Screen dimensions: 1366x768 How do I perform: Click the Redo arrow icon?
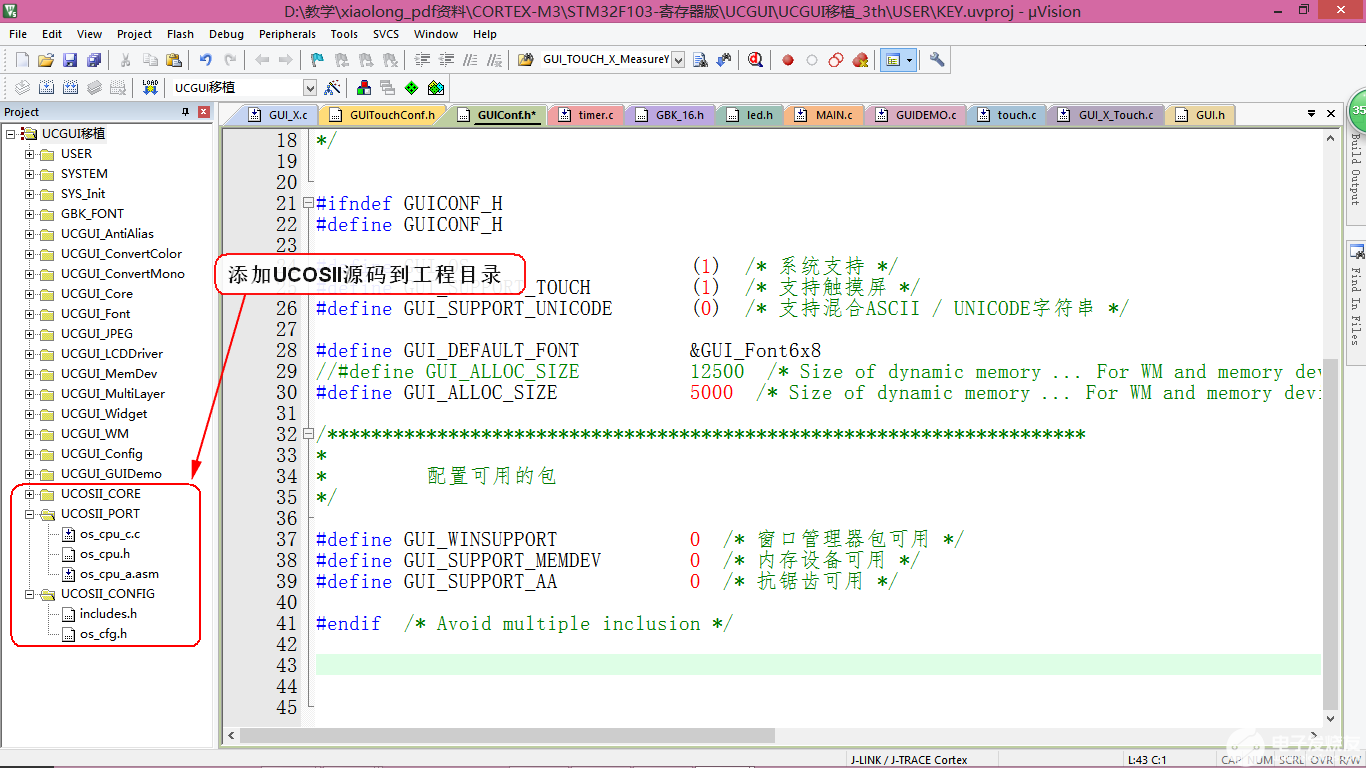(230, 60)
